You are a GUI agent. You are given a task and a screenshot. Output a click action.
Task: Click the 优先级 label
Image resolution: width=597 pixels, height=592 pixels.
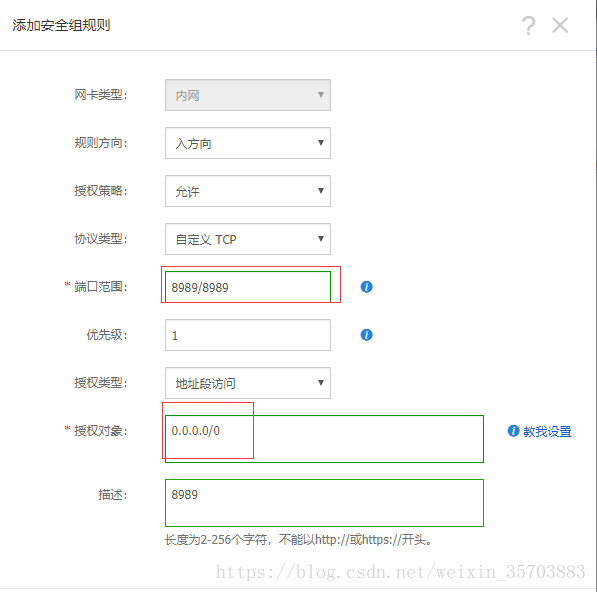(107, 335)
